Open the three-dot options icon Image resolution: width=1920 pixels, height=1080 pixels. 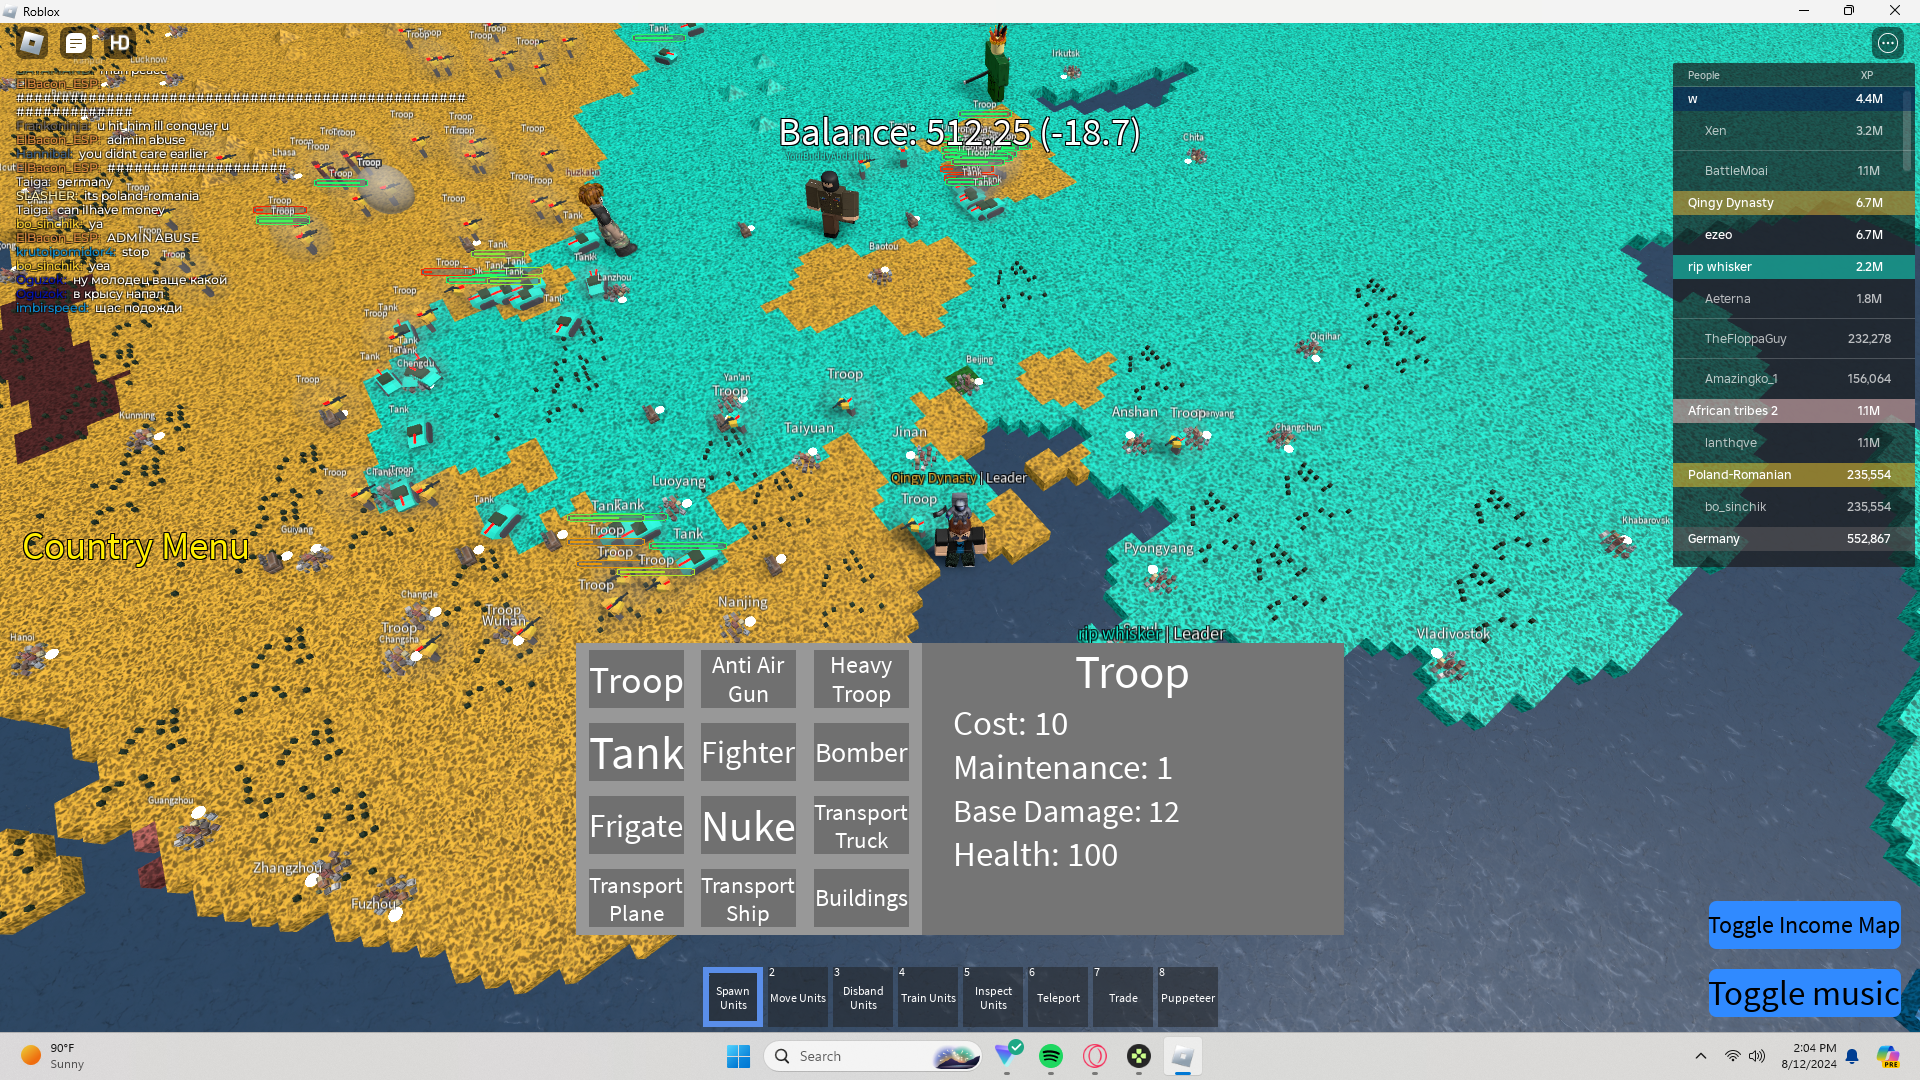coord(1887,43)
